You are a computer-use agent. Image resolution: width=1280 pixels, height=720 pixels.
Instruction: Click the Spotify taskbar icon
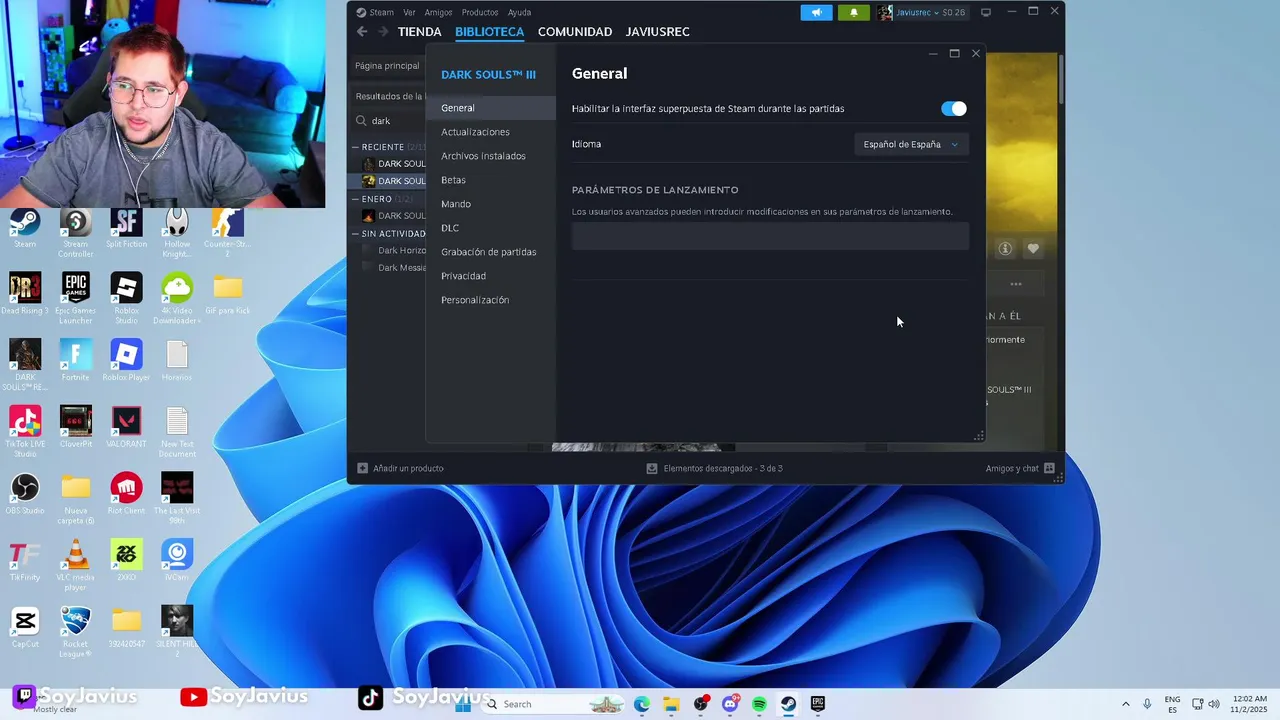click(x=759, y=704)
